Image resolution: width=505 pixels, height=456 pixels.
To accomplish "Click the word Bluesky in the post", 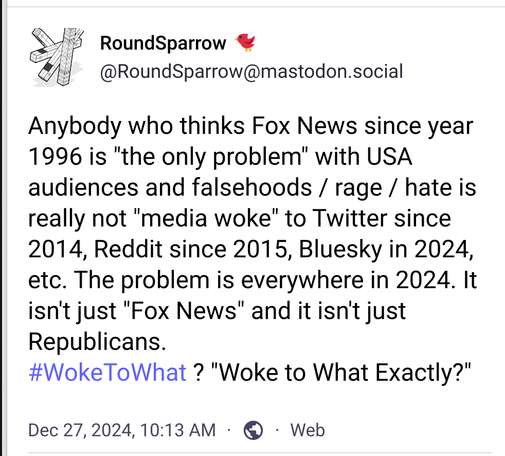I will coord(340,250).
